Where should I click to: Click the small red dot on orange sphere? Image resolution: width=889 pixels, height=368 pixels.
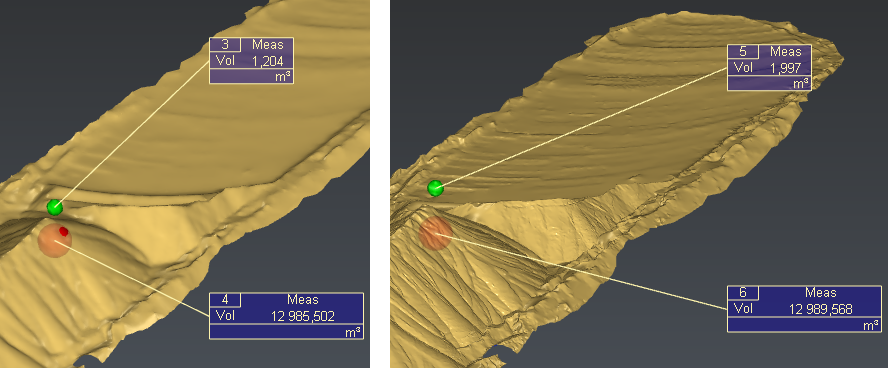click(x=64, y=231)
